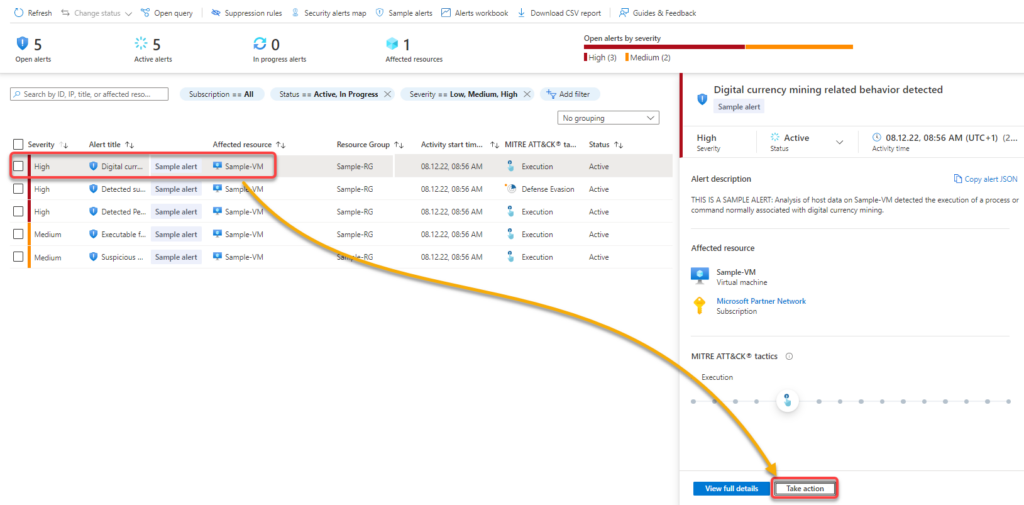
Task: Sort by Alert title column header
Action: click(111, 144)
